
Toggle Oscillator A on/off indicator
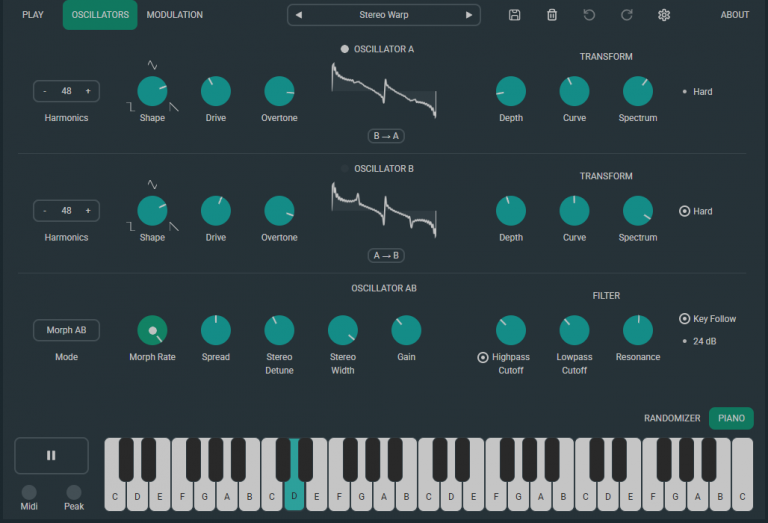pyautogui.click(x=345, y=49)
